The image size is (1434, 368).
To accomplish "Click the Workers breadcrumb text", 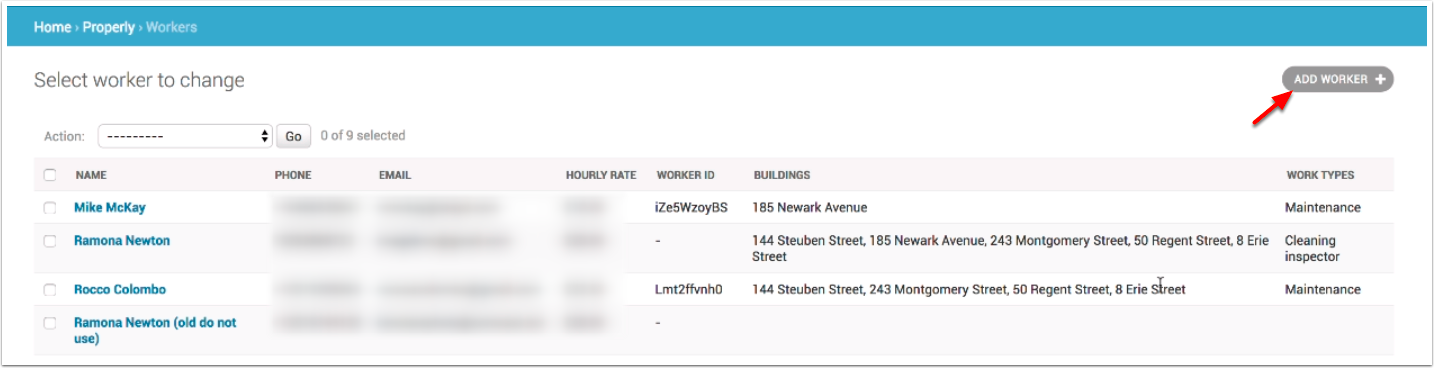I will click(171, 27).
